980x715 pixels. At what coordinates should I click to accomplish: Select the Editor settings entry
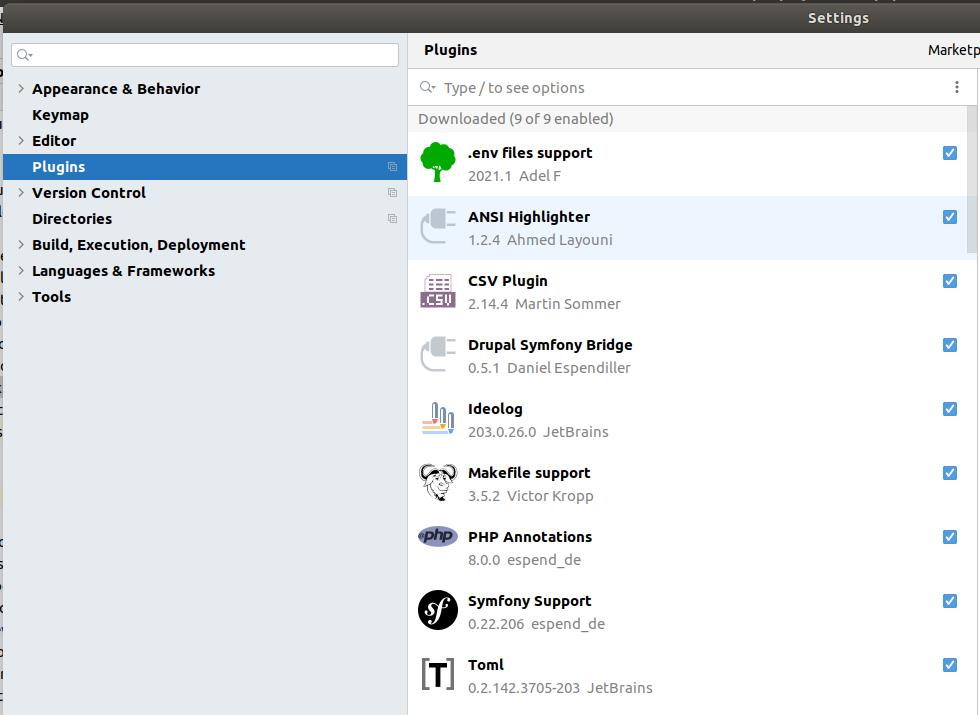point(54,141)
